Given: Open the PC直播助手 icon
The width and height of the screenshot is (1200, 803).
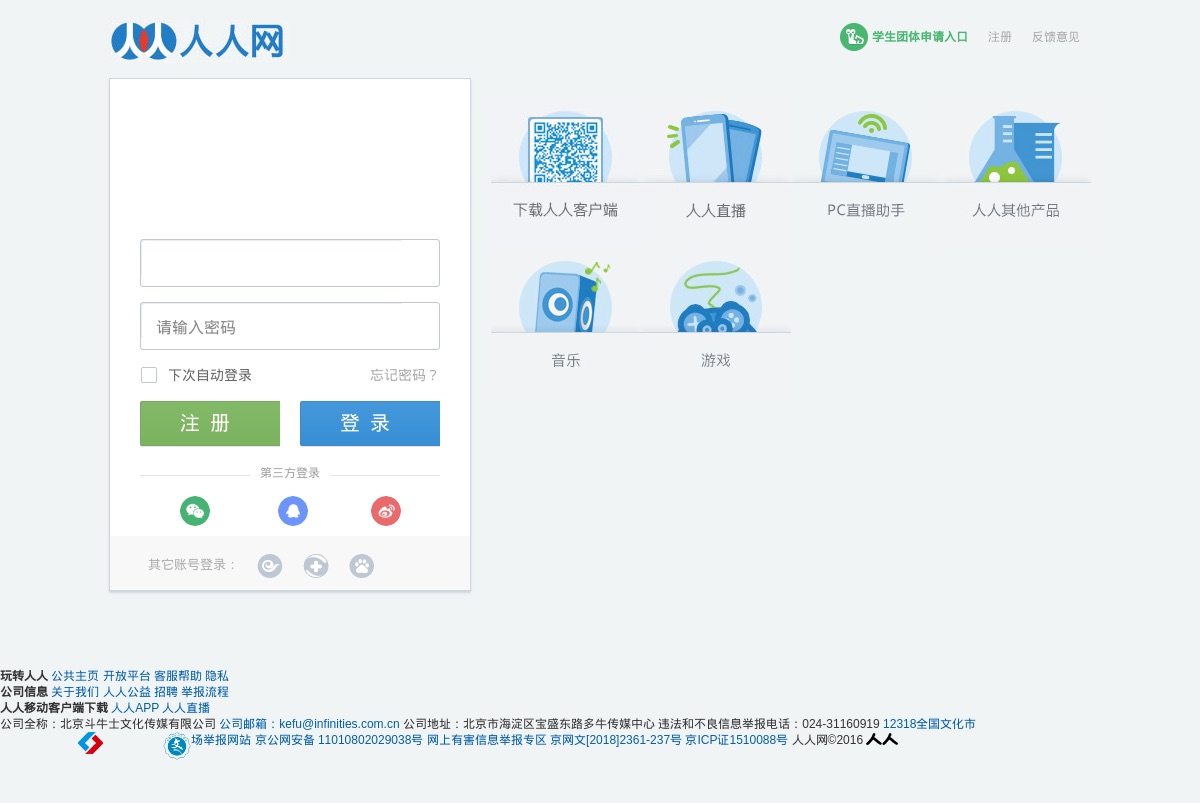Looking at the screenshot, I should [865, 146].
